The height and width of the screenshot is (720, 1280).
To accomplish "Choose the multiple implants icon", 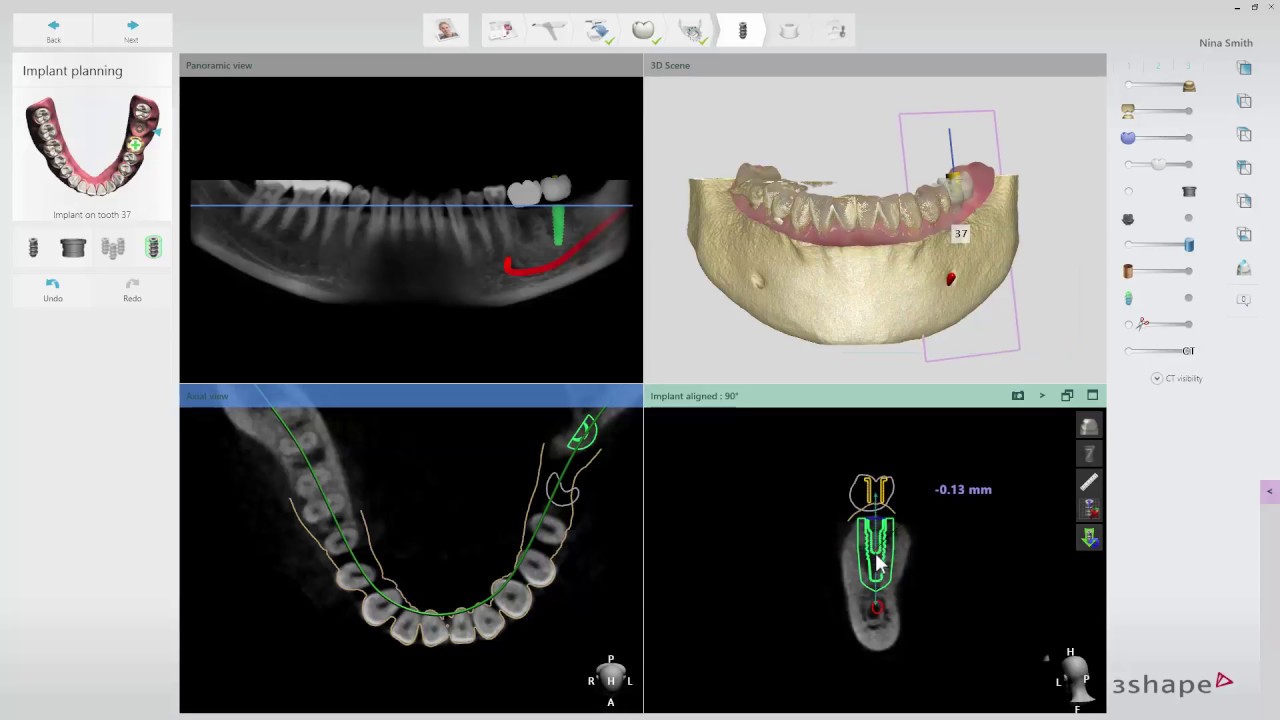I will click(x=113, y=248).
